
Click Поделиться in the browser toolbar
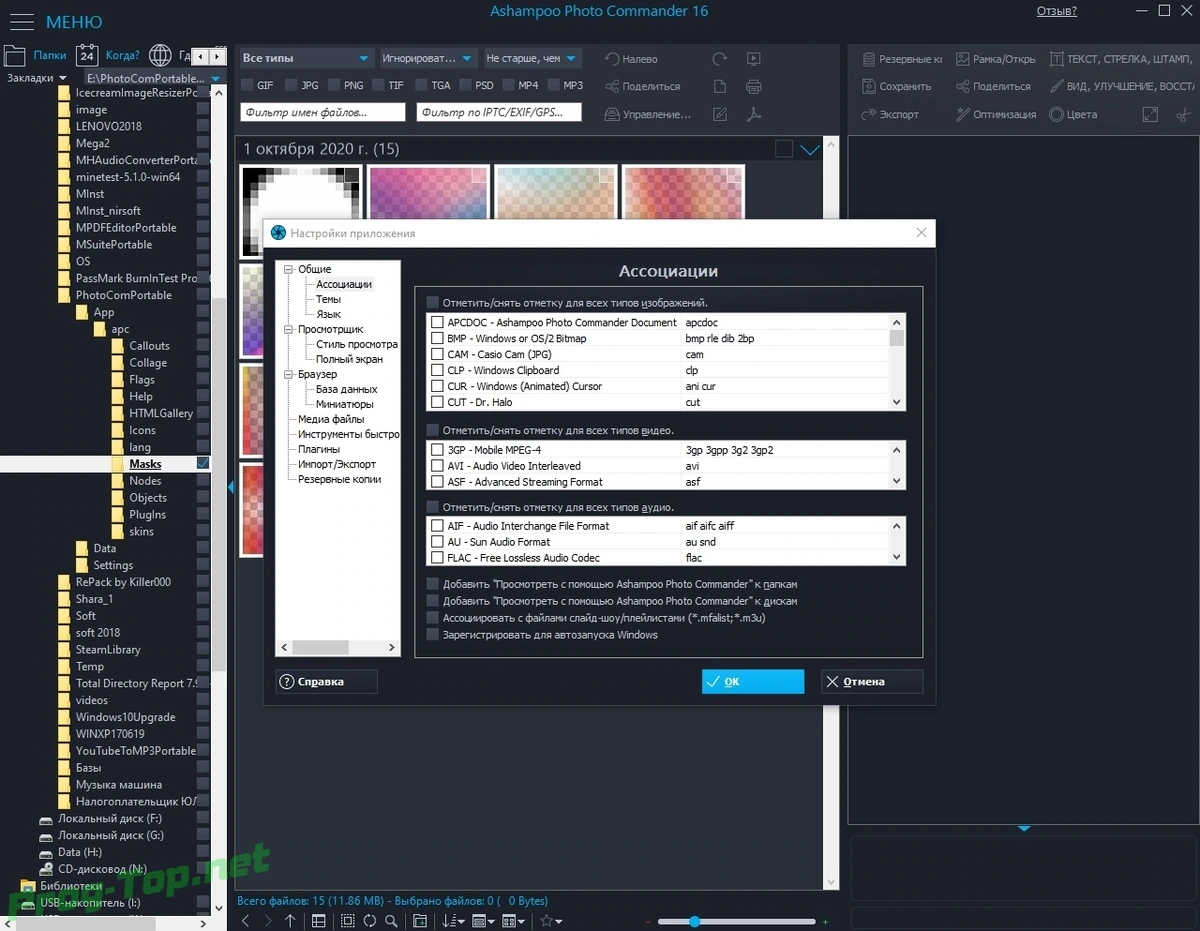tap(642, 87)
